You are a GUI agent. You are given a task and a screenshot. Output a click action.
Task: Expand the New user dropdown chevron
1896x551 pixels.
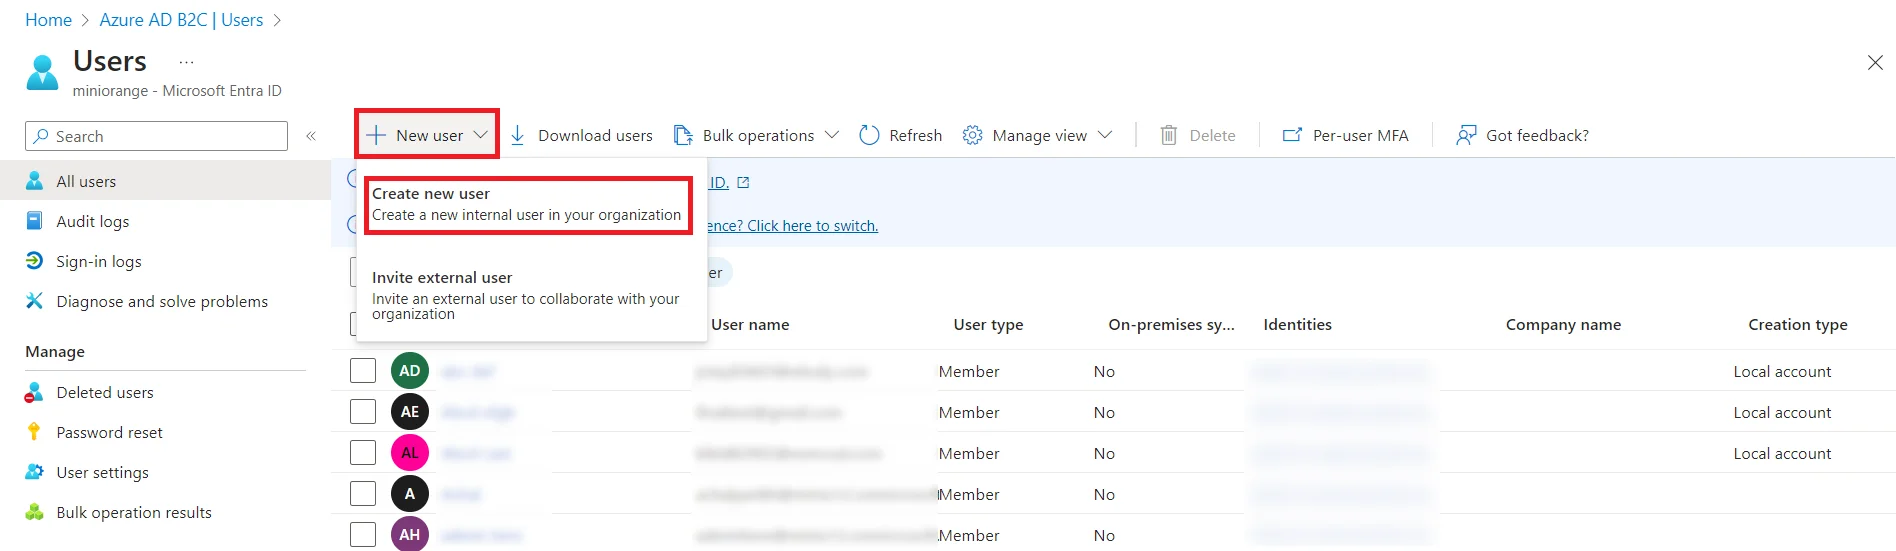click(481, 135)
